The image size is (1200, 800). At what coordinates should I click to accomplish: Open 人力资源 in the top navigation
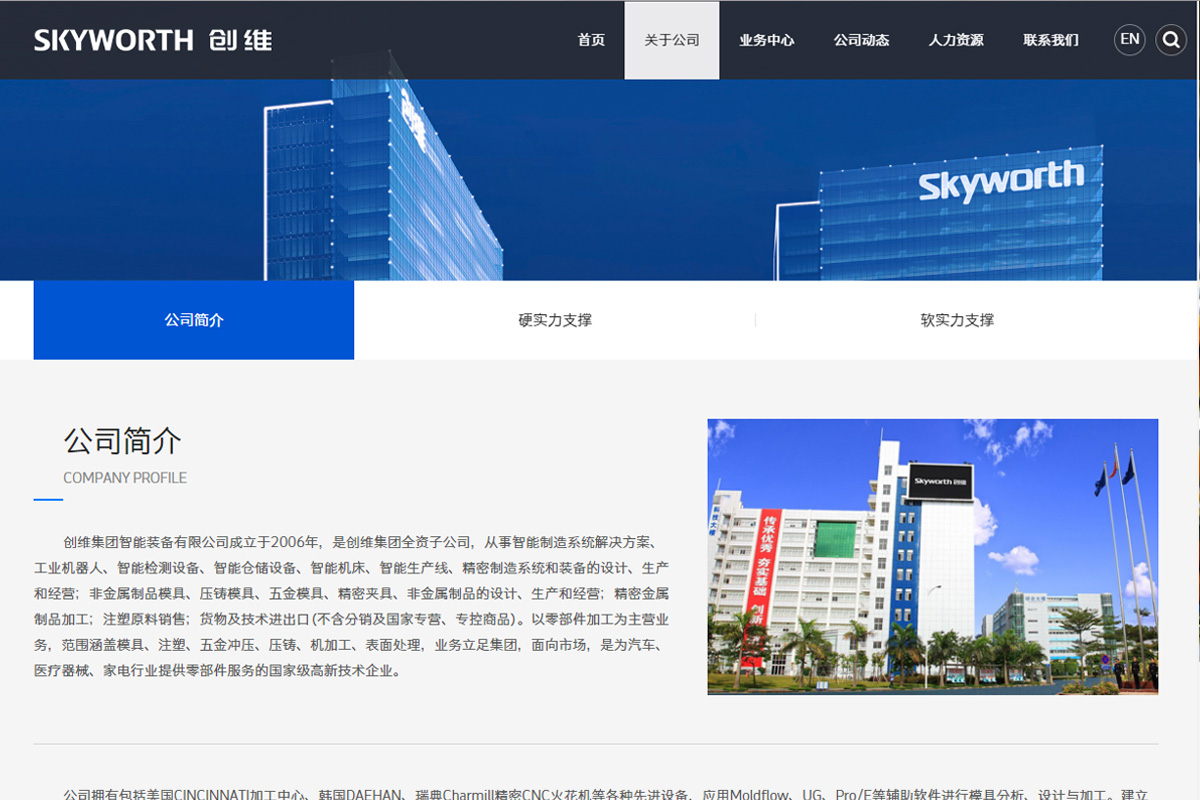coord(956,40)
